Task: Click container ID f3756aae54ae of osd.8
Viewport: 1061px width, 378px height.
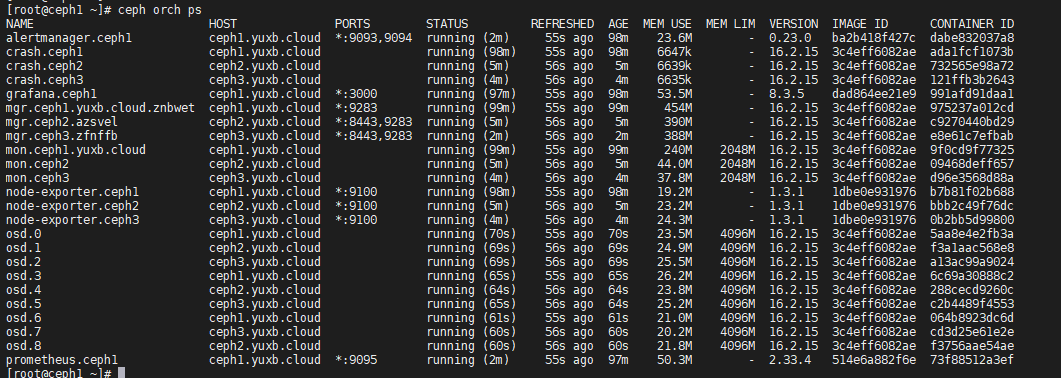Action: [x=972, y=346]
